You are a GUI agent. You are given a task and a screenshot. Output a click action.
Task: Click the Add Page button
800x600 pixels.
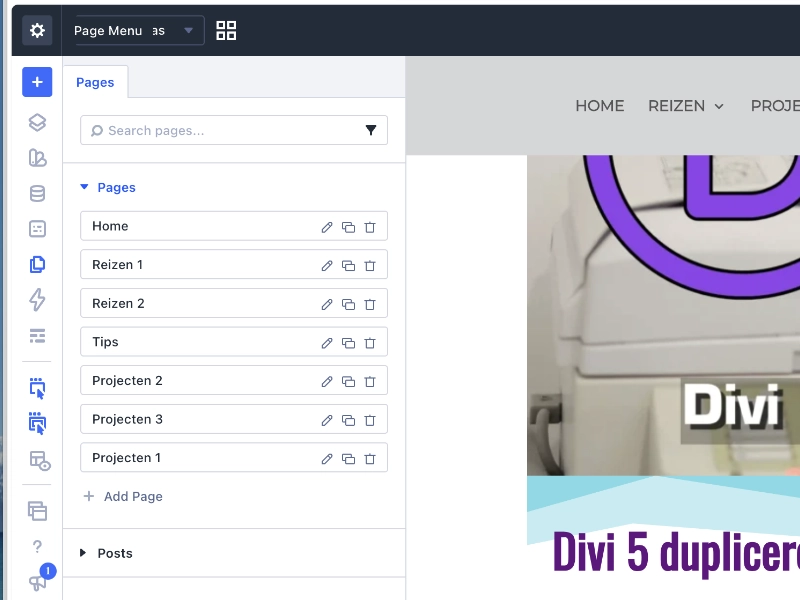(x=123, y=496)
